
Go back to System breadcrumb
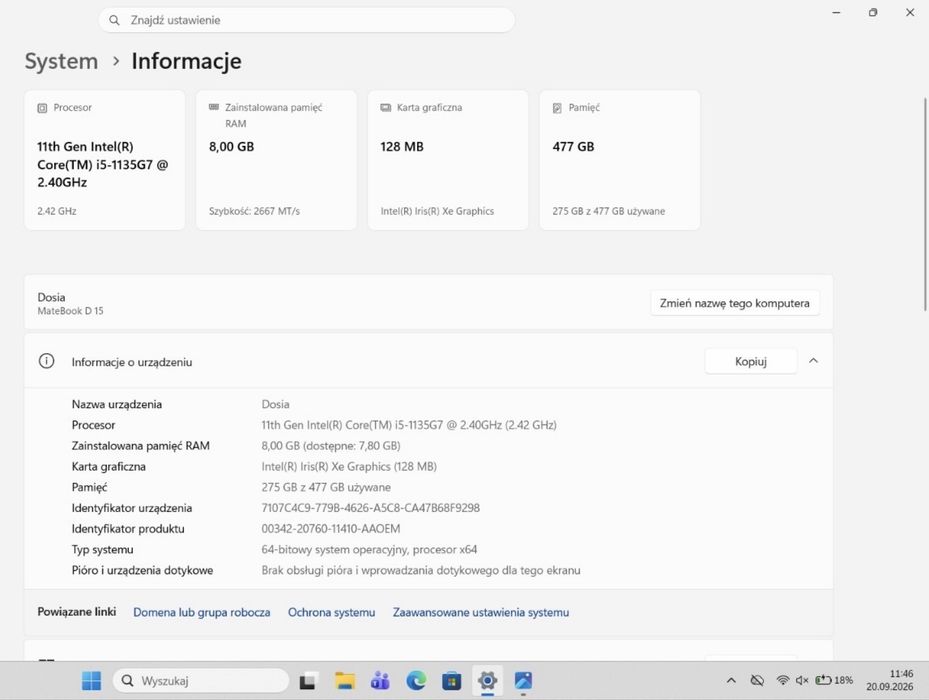[62, 61]
